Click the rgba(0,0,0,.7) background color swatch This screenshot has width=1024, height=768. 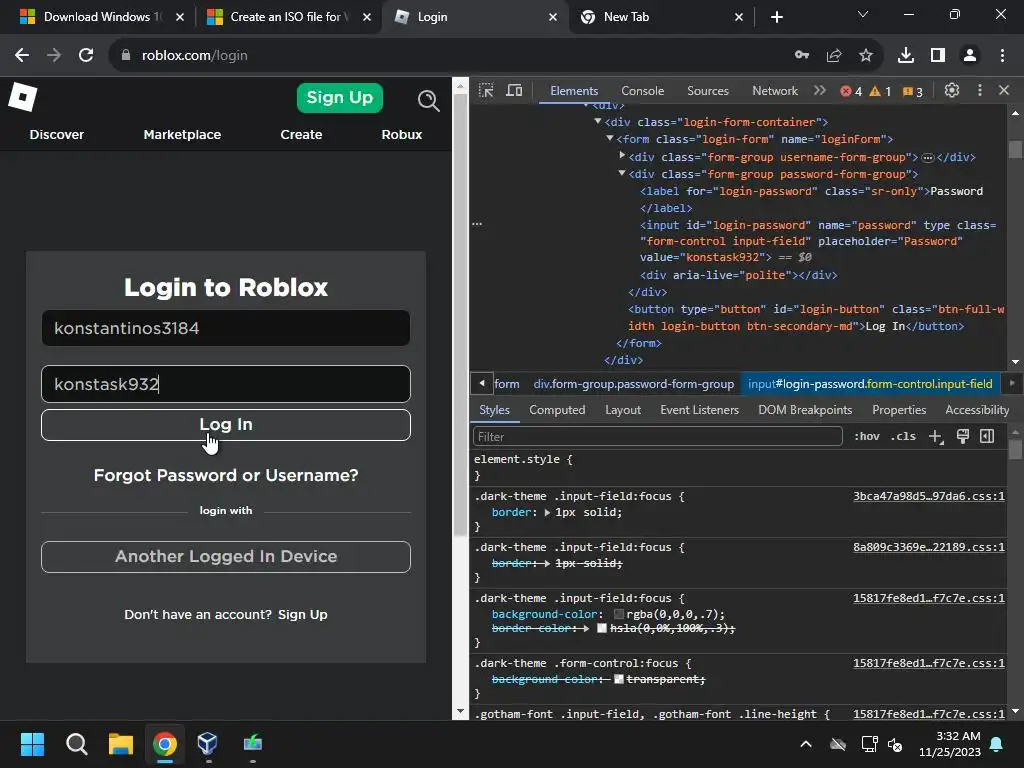click(618, 615)
